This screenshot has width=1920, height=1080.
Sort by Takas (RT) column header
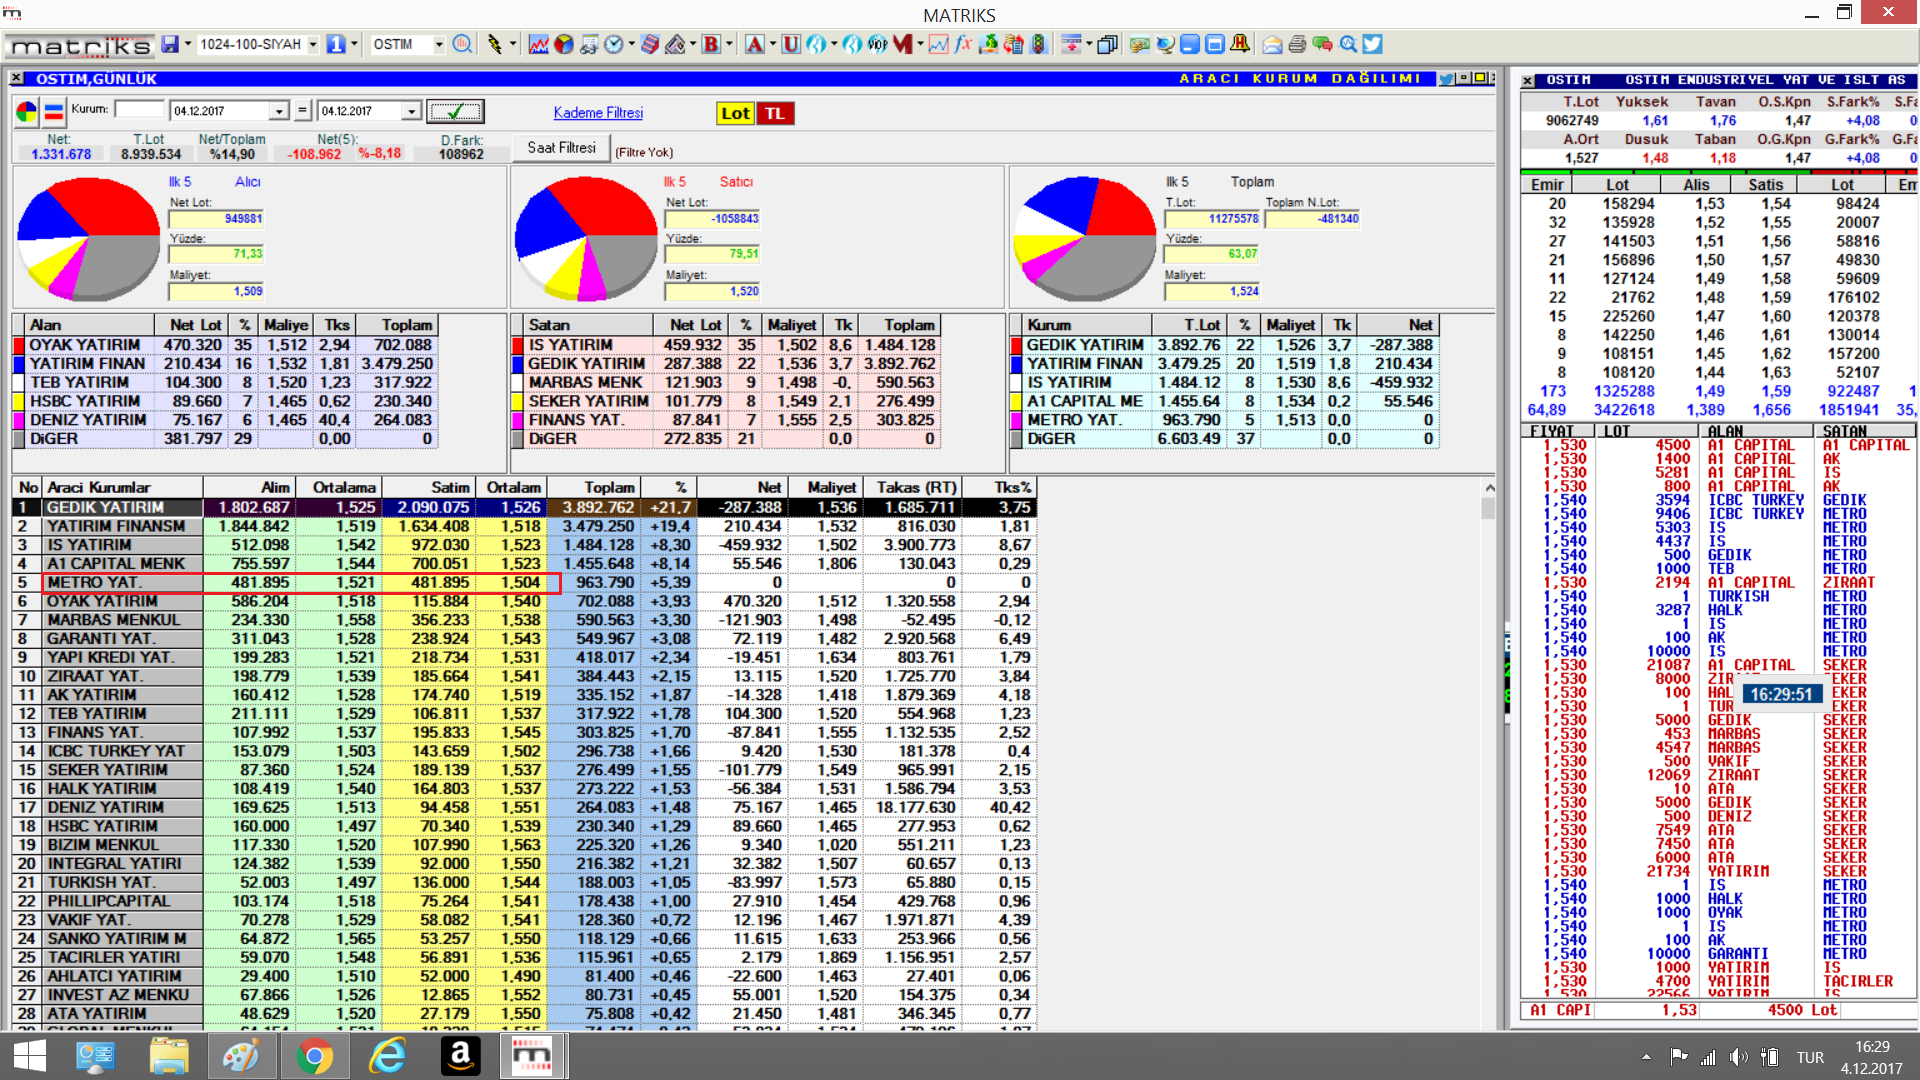913,487
